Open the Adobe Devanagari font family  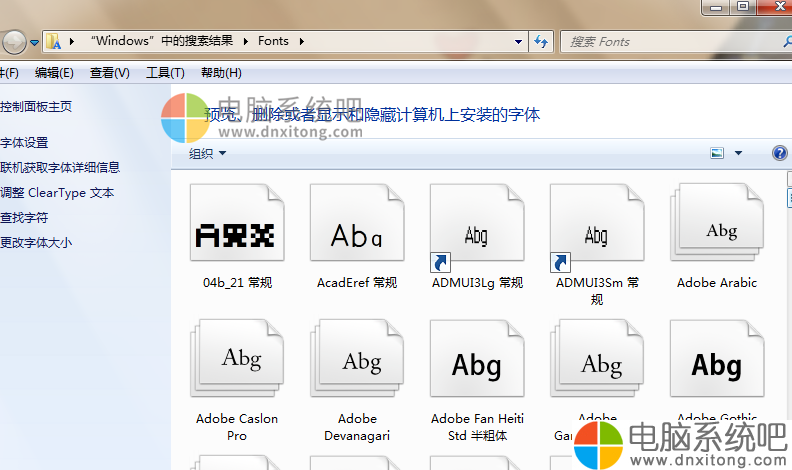pos(357,358)
